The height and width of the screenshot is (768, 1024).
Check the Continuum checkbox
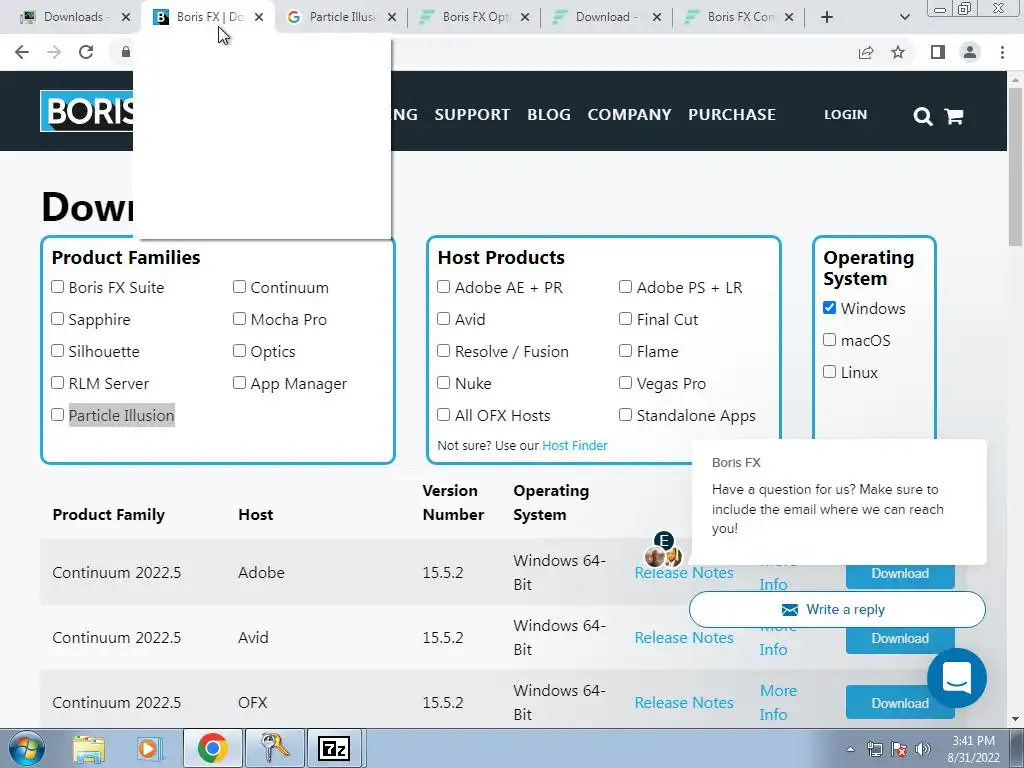(x=240, y=287)
